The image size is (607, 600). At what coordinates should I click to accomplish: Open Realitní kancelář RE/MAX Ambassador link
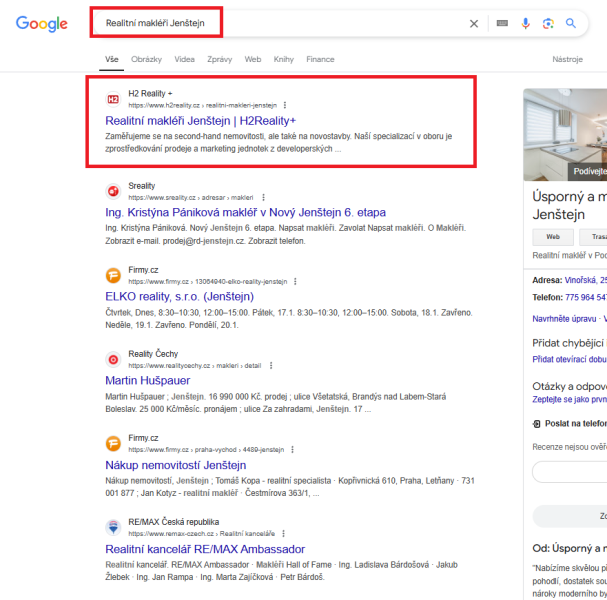click(x=205, y=549)
